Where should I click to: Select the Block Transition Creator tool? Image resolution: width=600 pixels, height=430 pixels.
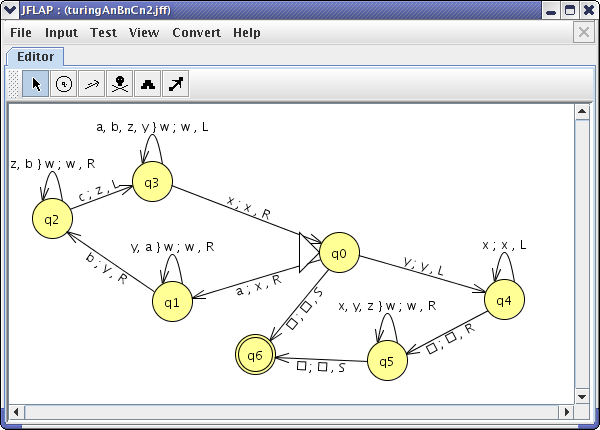click(176, 84)
